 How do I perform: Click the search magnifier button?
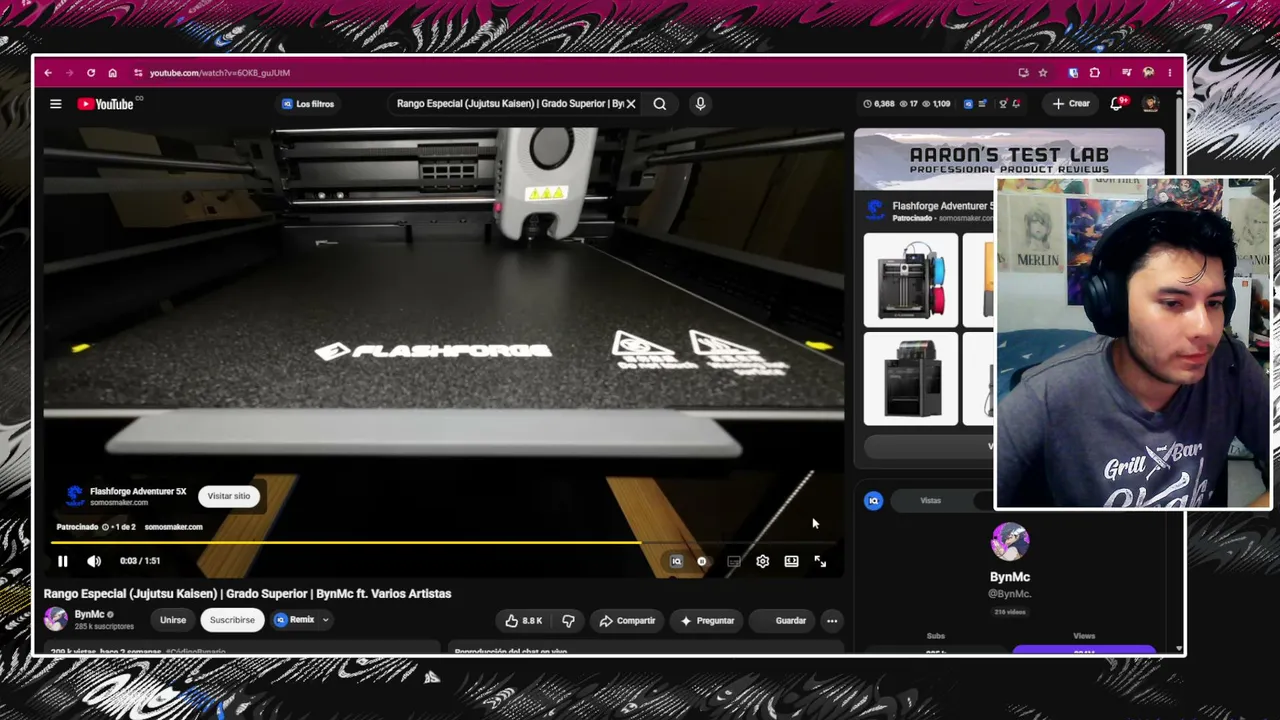[660, 104]
